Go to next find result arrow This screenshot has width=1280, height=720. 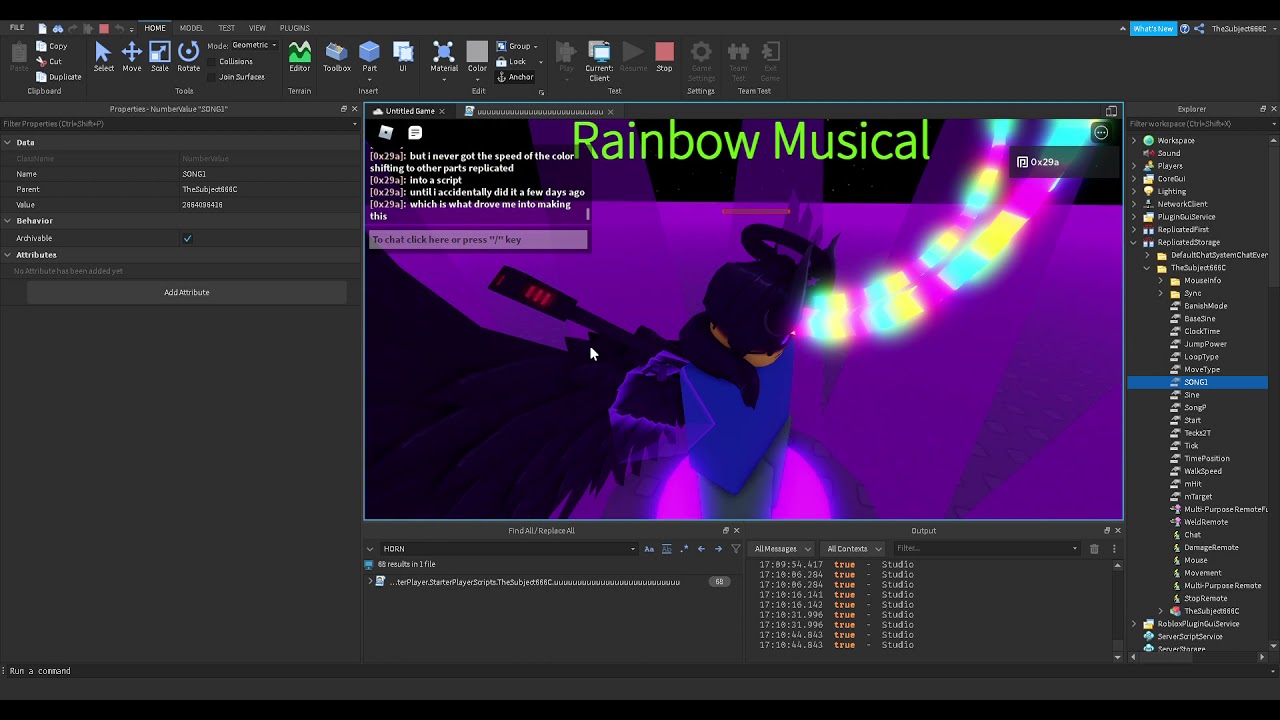coord(718,549)
